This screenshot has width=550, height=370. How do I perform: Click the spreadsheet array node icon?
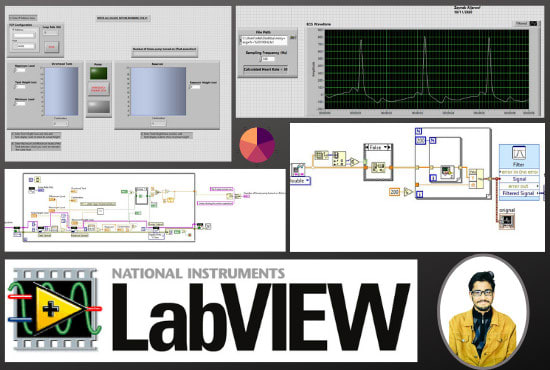[x=321, y=155]
